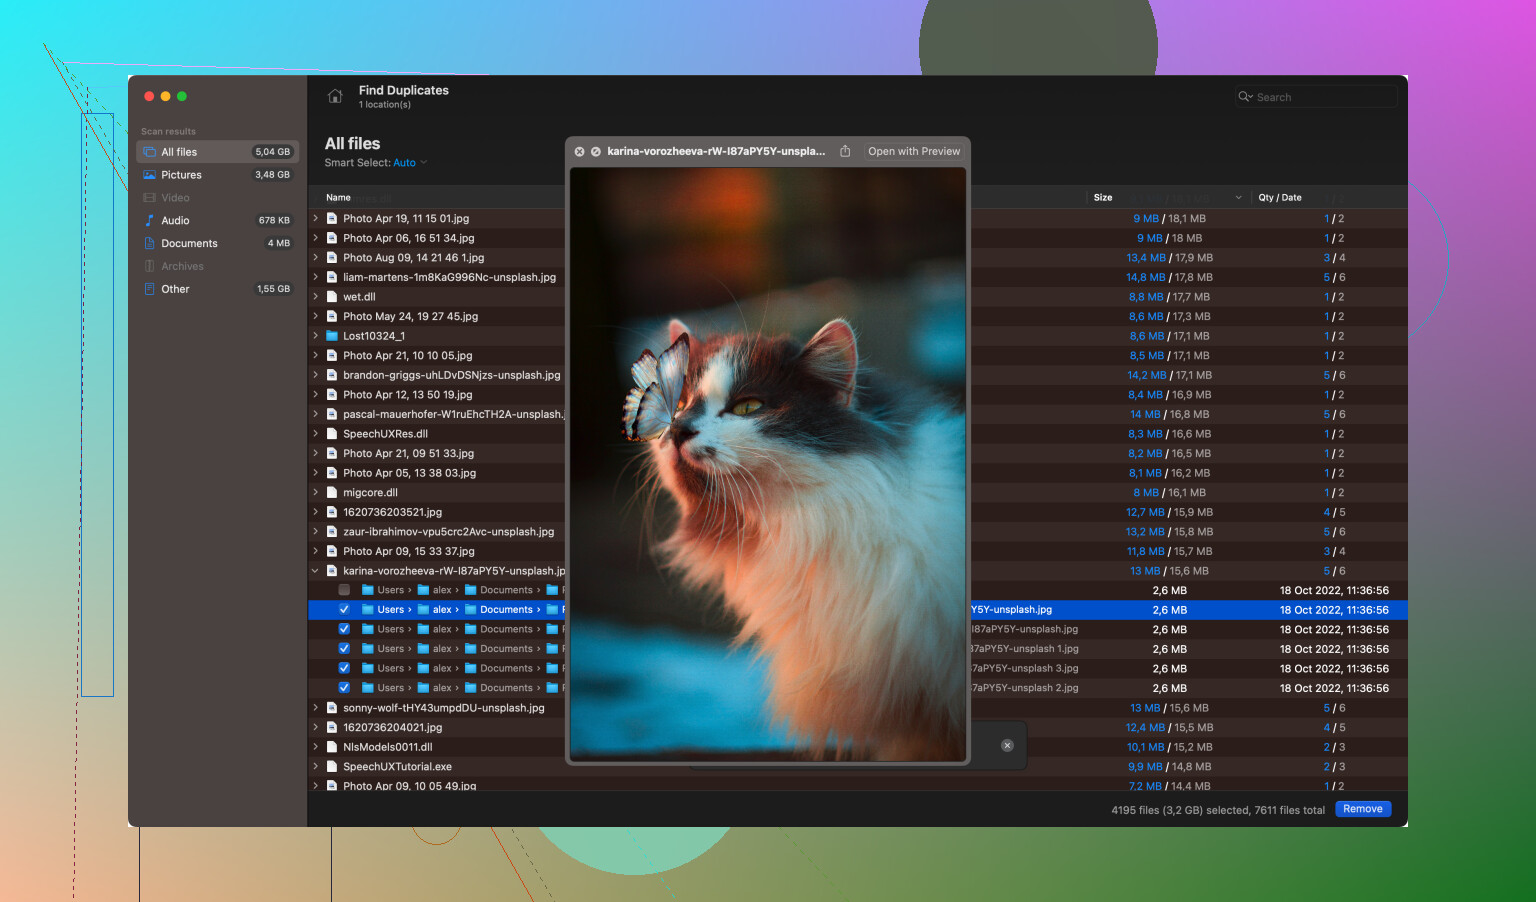Image resolution: width=1536 pixels, height=902 pixels.
Task: Expand the Photo Apr 09, 15 33 37.jpg group
Action: point(315,551)
